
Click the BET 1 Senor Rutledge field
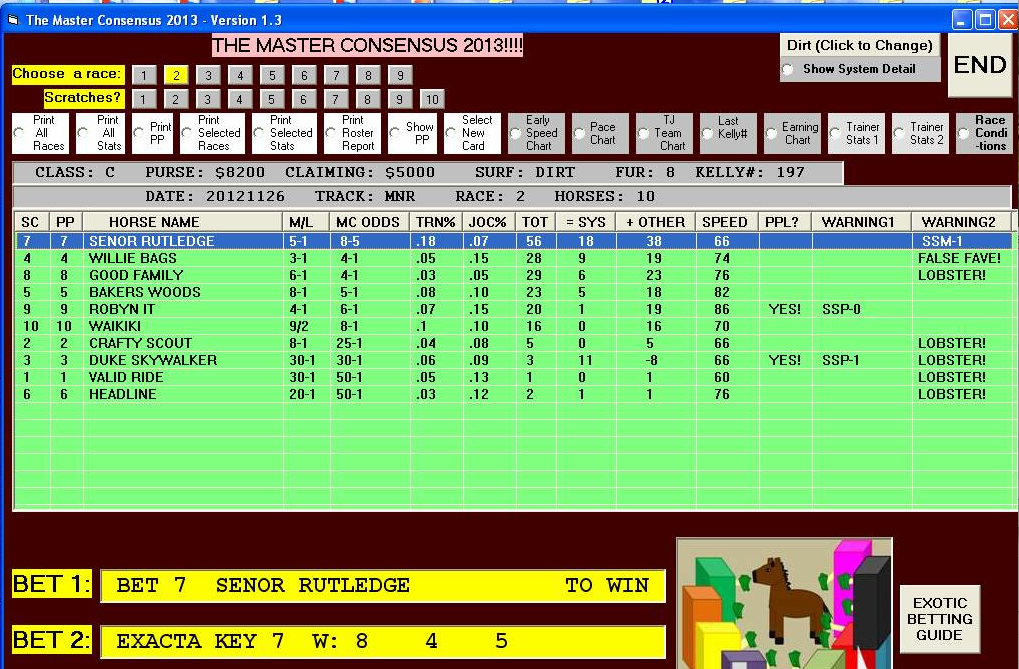point(382,586)
